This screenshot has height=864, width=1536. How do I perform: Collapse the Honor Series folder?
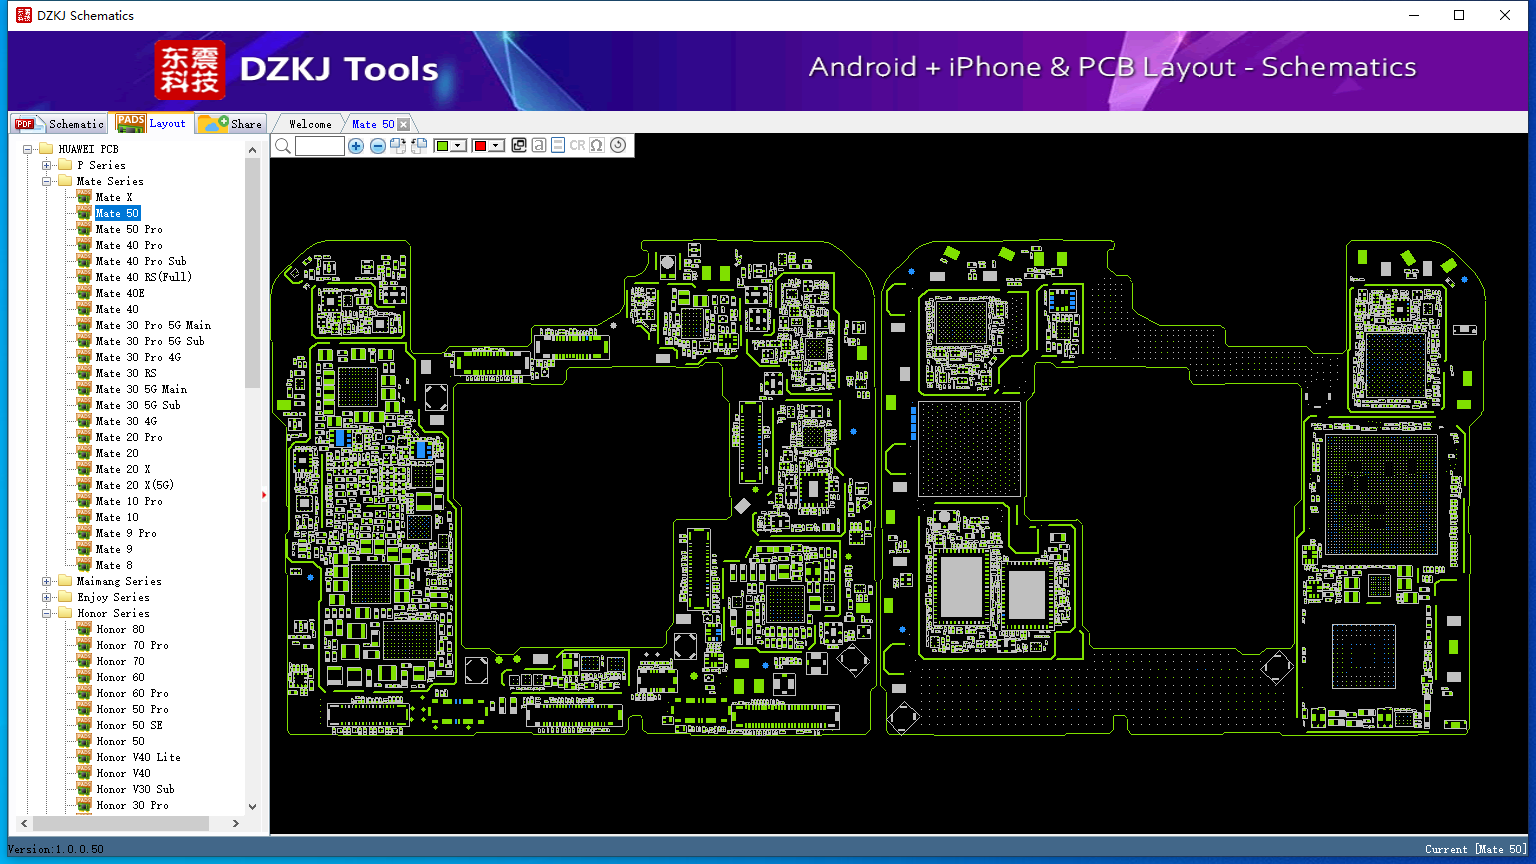point(47,613)
